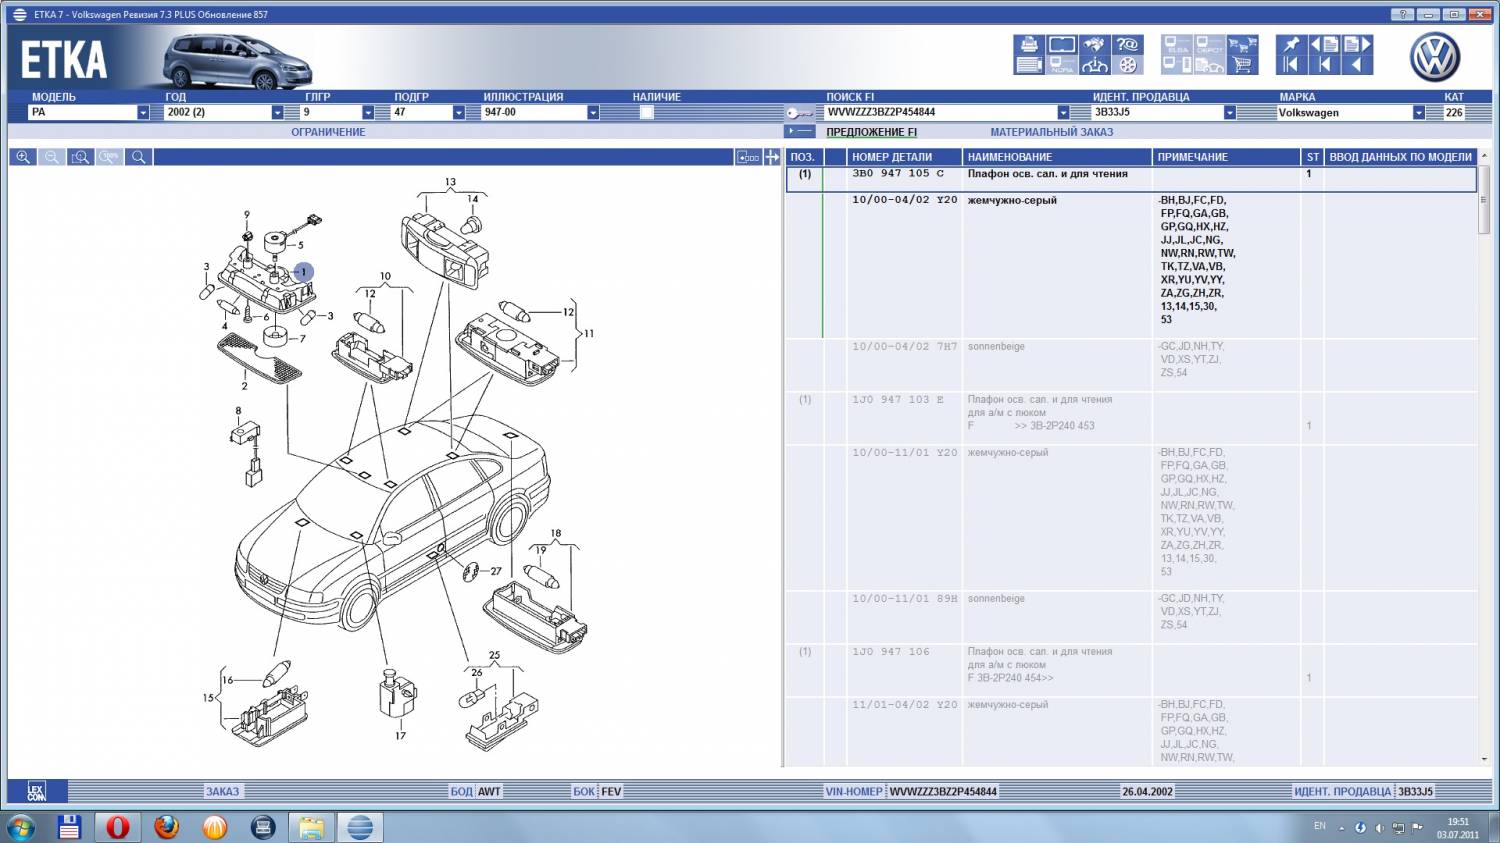
Task: Click the single shopping cart icon
Action: point(1243,65)
